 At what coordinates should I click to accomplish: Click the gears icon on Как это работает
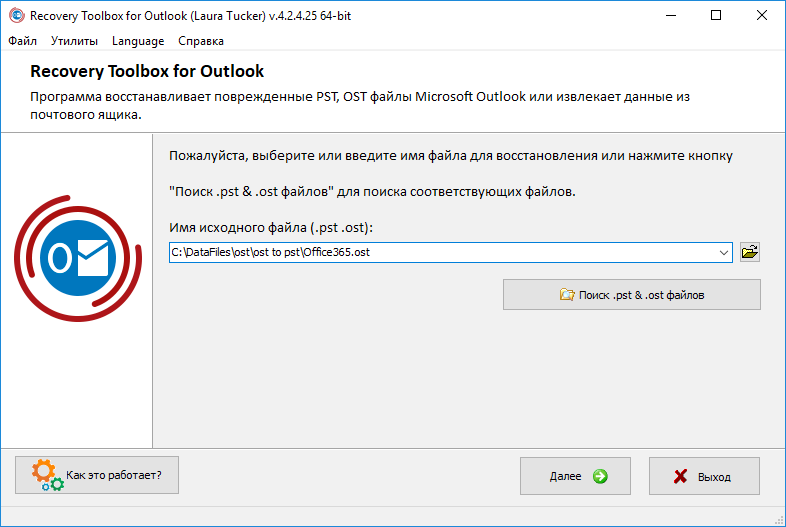coord(47,476)
